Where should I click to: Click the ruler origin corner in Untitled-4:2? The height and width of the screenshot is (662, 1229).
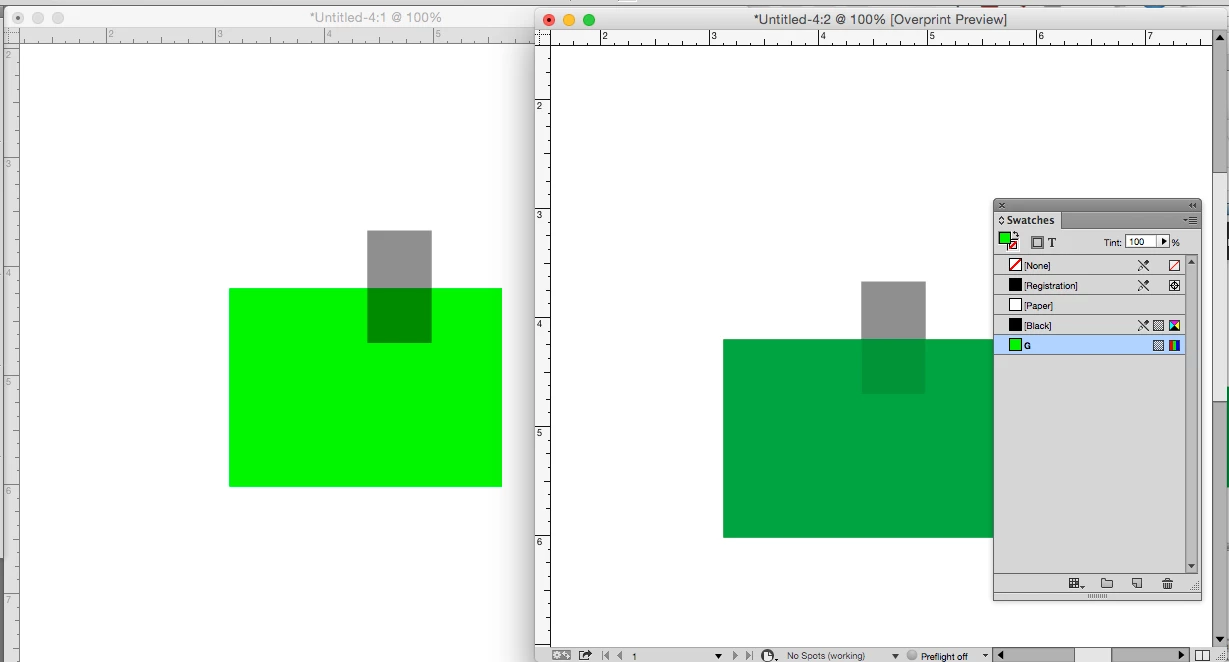pyautogui.click(x=543, y=37)
